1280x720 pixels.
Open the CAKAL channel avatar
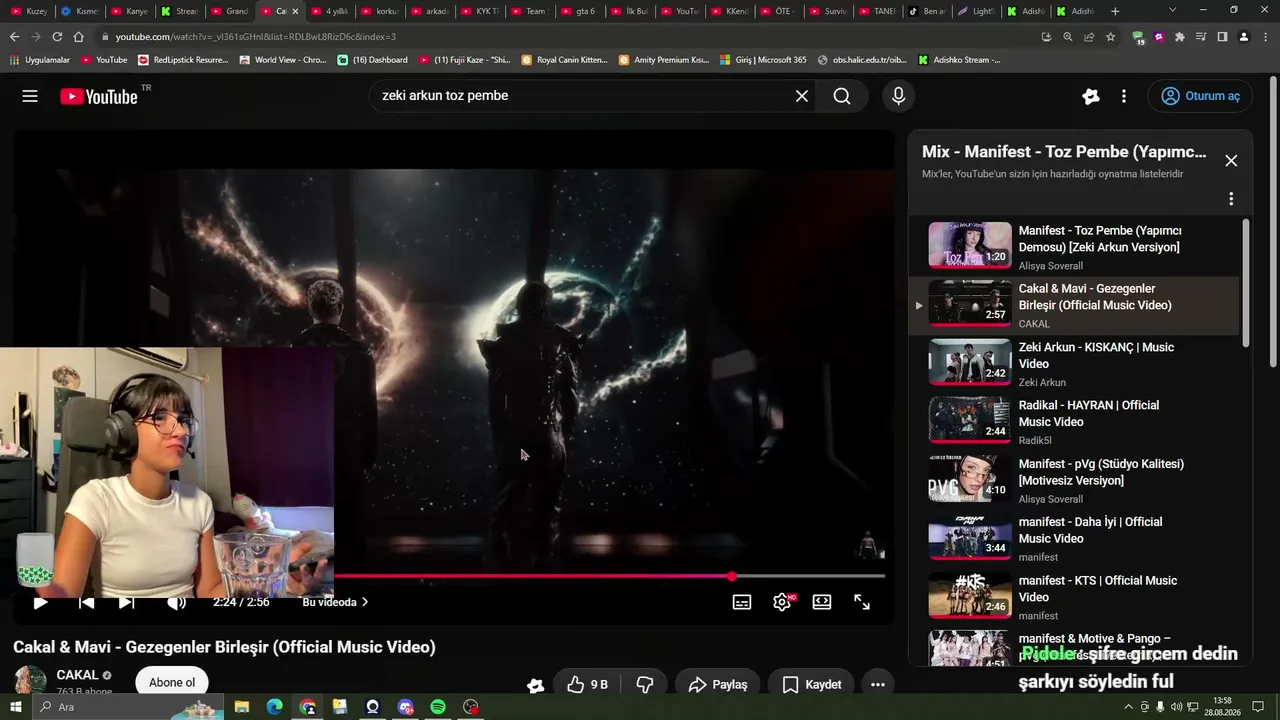(30, 682)
